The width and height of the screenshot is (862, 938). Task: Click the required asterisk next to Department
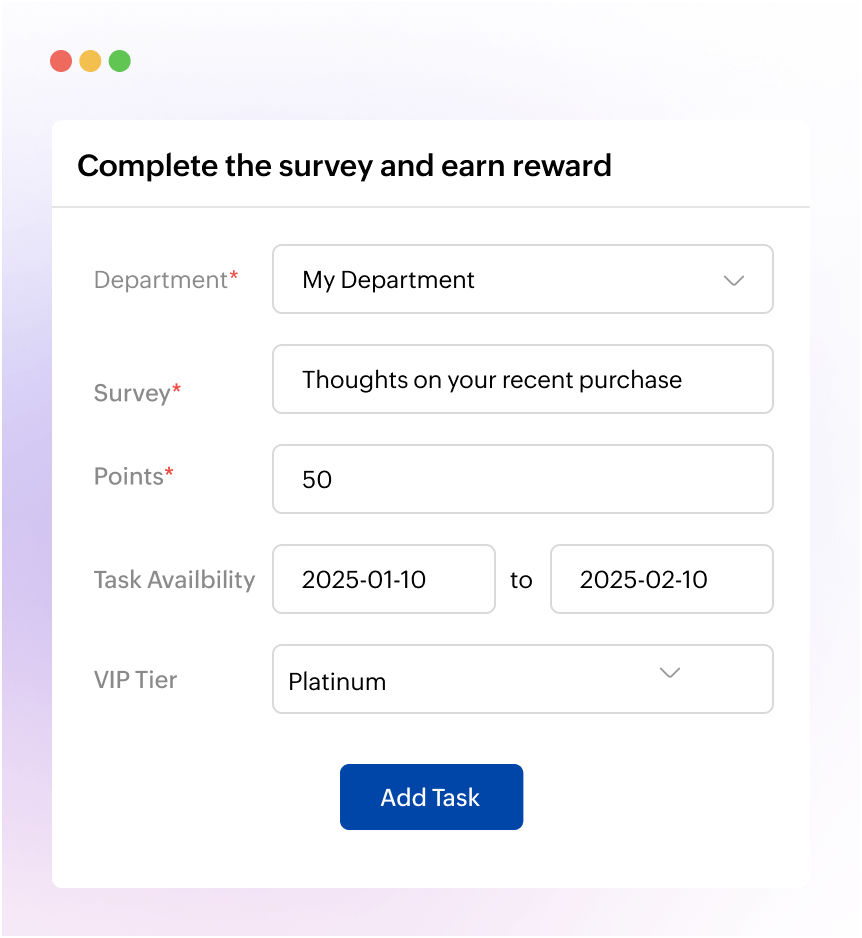pos(232,272)
